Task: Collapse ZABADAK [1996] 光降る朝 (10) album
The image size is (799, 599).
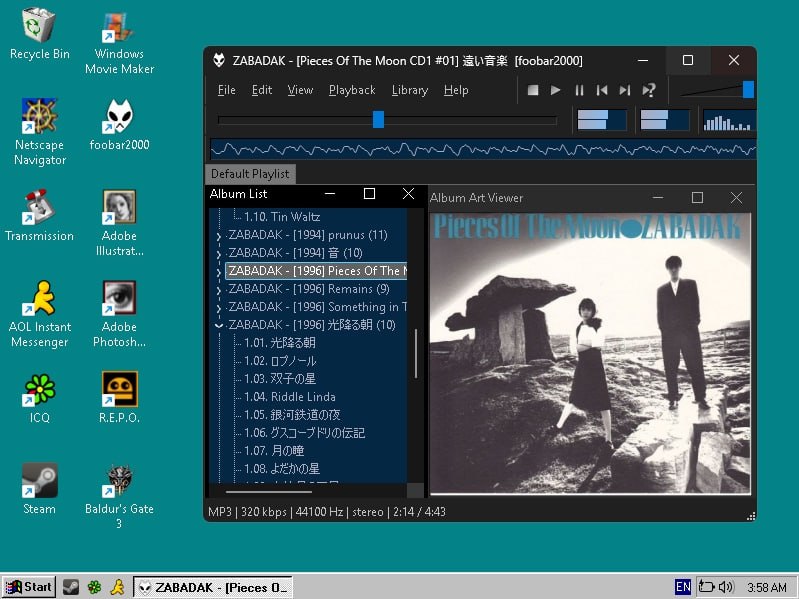Action: [x=219, y=325]
